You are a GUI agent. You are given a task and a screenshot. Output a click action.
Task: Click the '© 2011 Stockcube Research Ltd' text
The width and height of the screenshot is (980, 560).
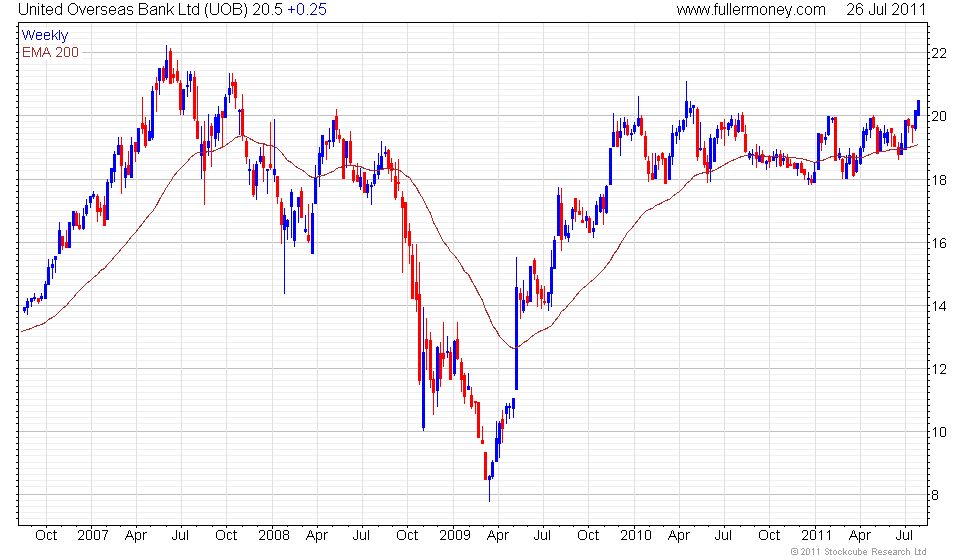click(x=859, y=551)
